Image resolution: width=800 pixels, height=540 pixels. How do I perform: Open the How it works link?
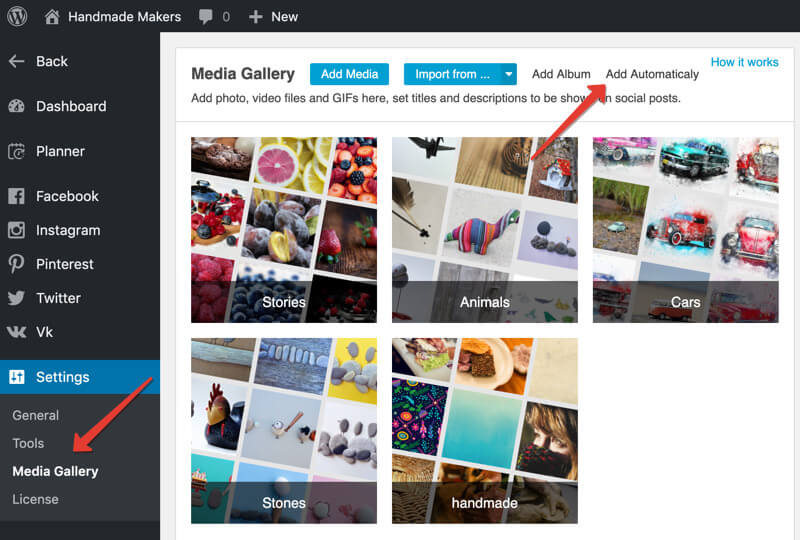(x=744, y=62)
